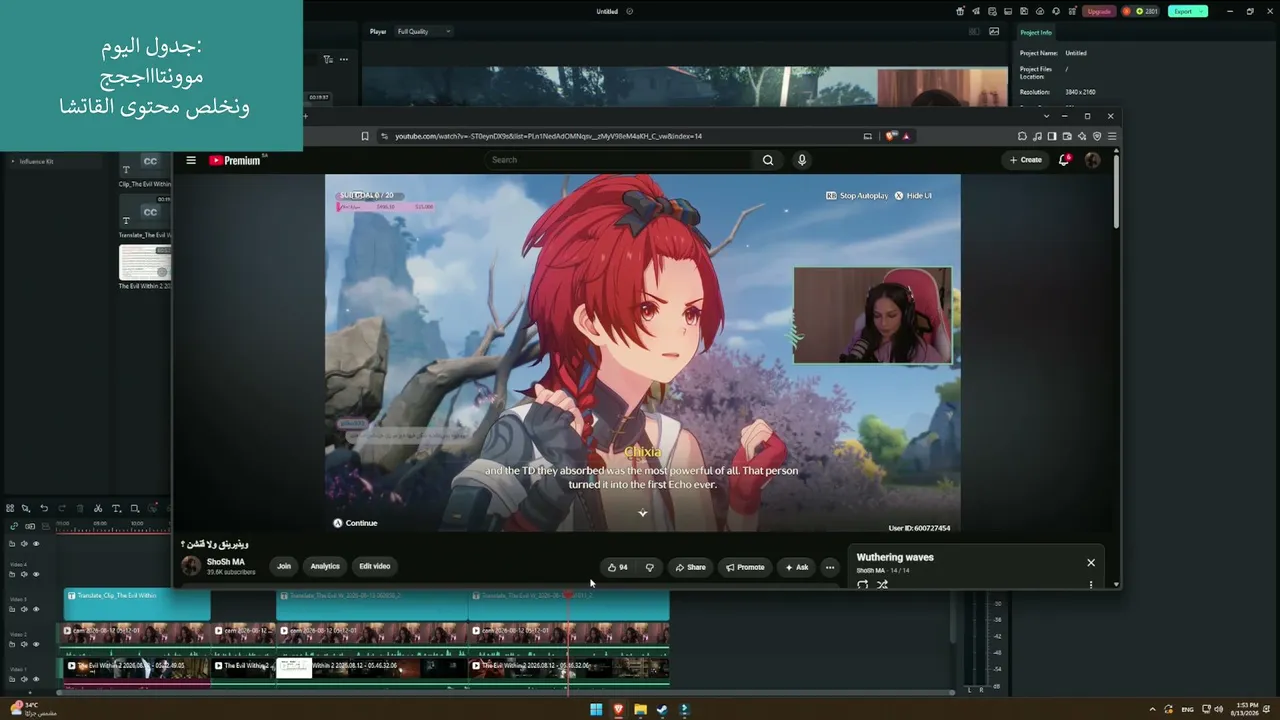The image size is (1280, 720).
Task: Open the layout grid icon in the timeline toolbar
Action: click(10, 508)
